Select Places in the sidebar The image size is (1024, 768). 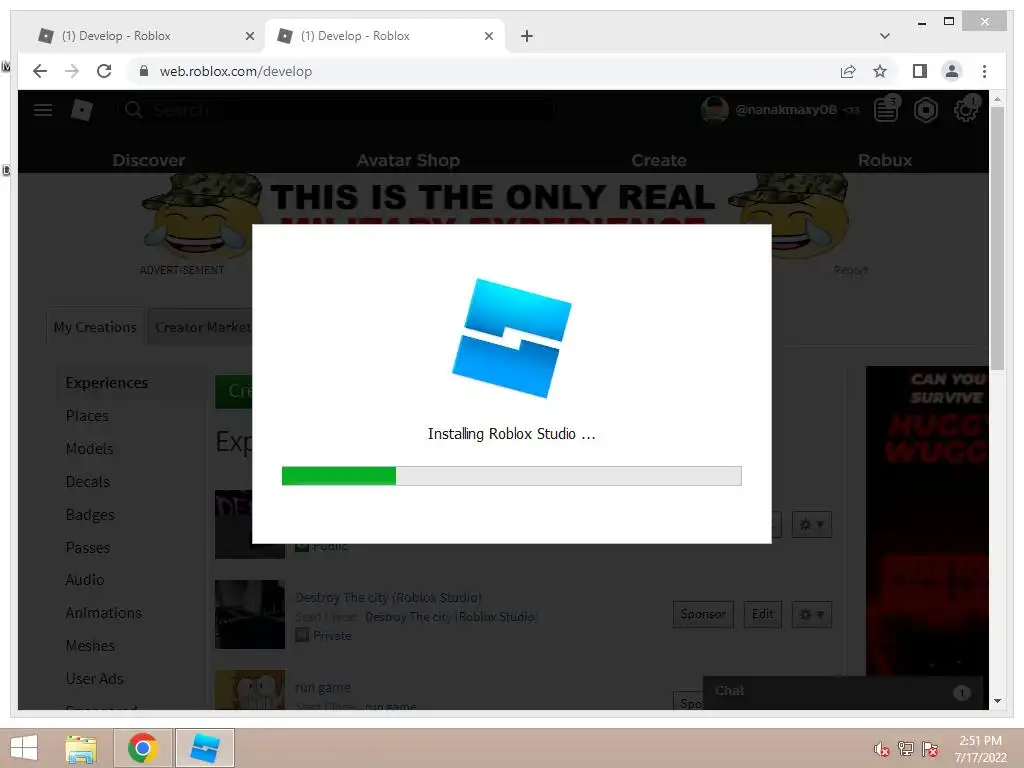[87, 415]
